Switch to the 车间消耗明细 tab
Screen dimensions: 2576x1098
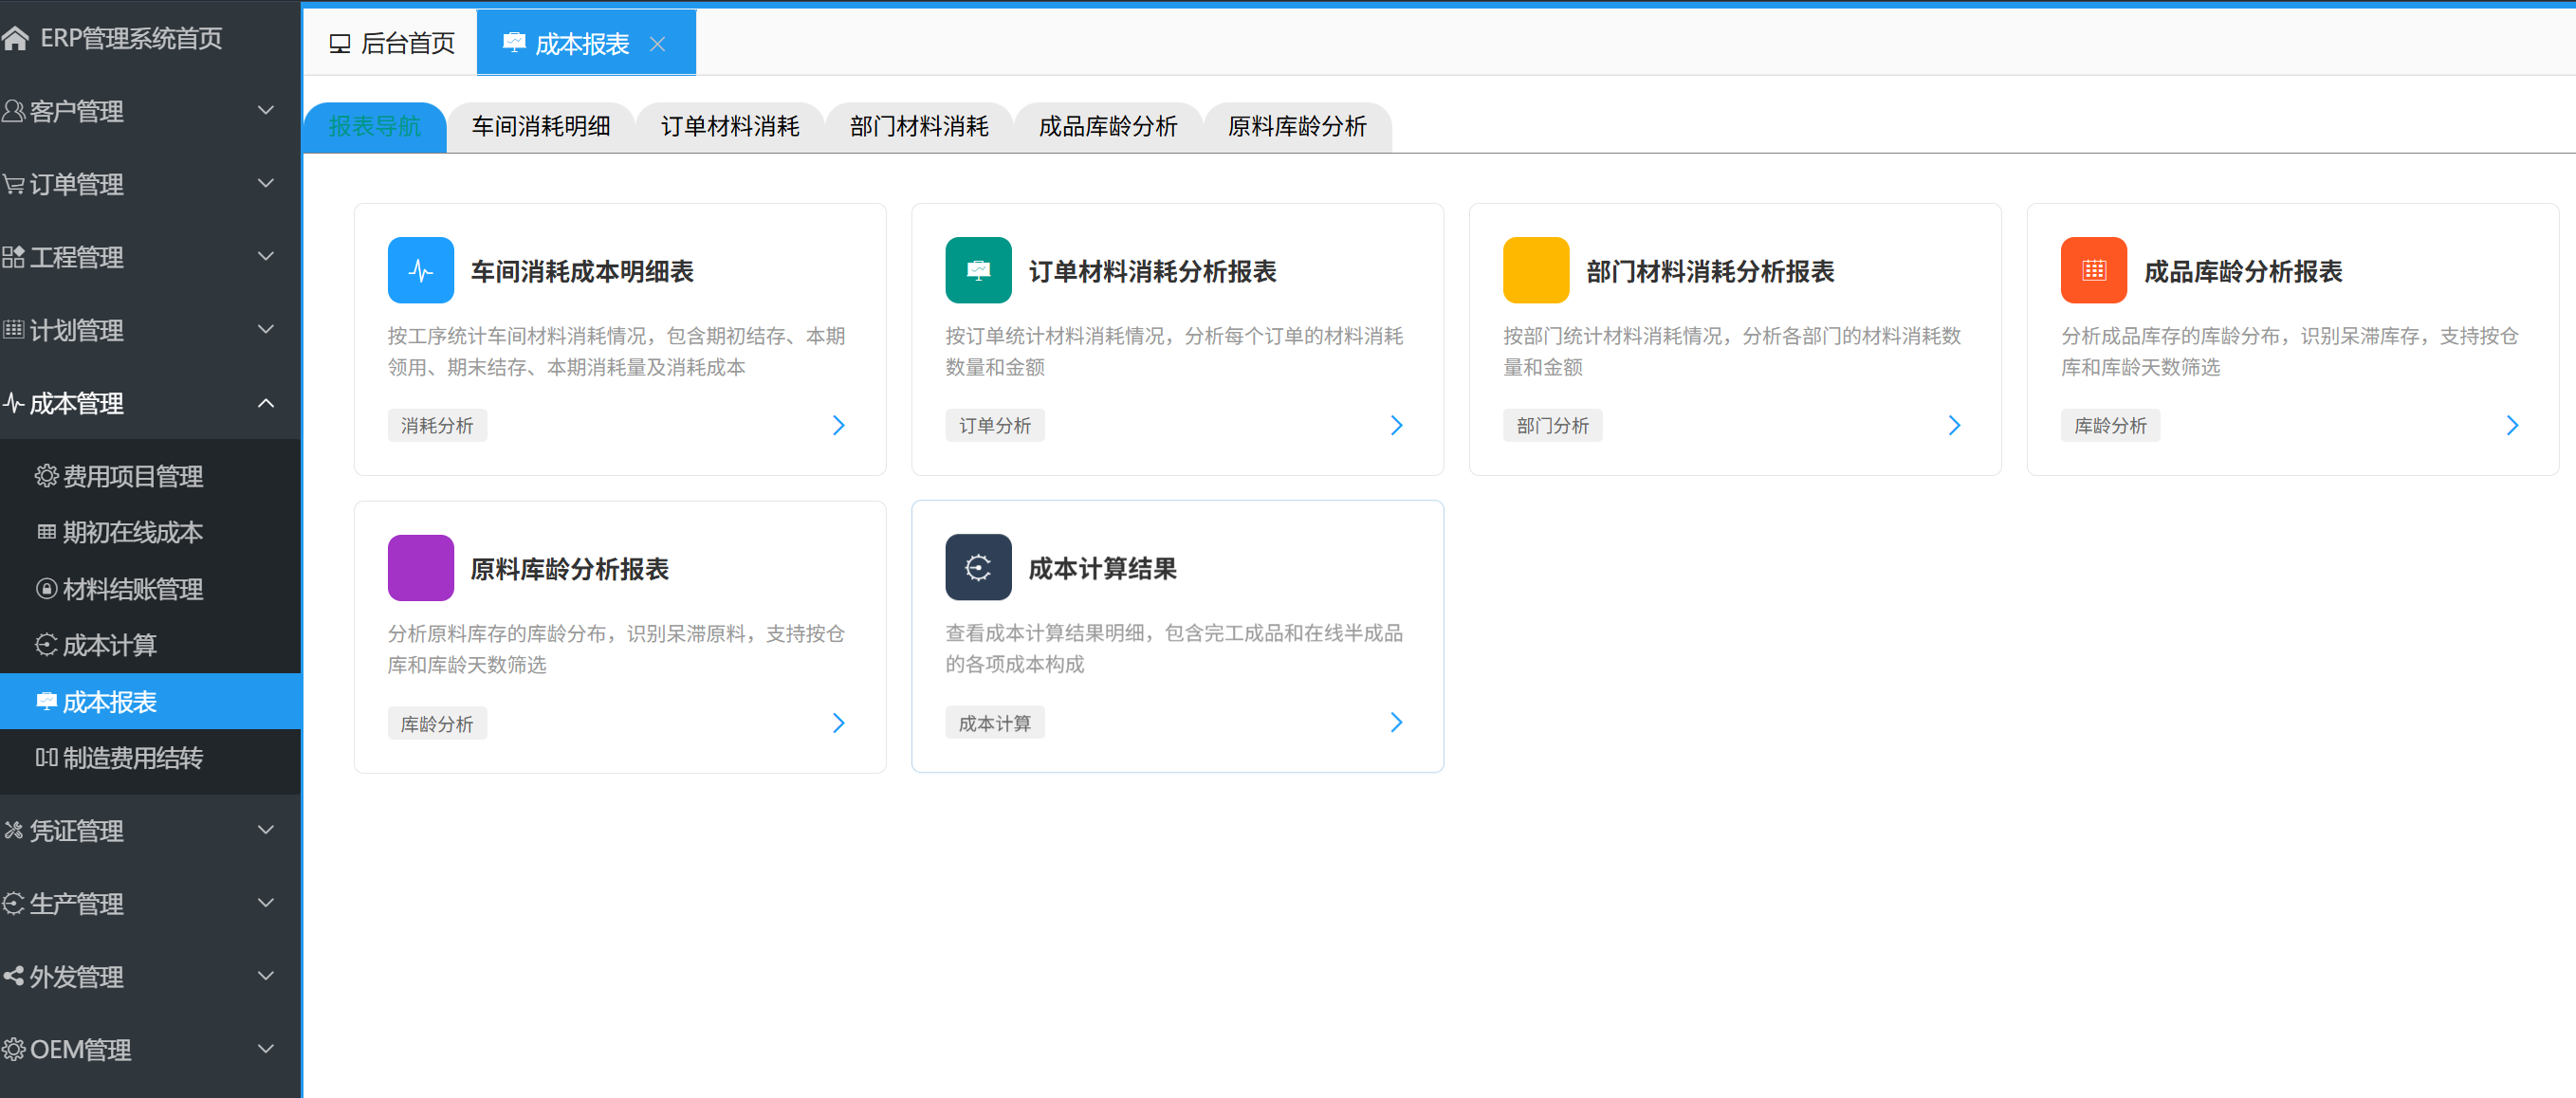[541, 127]
